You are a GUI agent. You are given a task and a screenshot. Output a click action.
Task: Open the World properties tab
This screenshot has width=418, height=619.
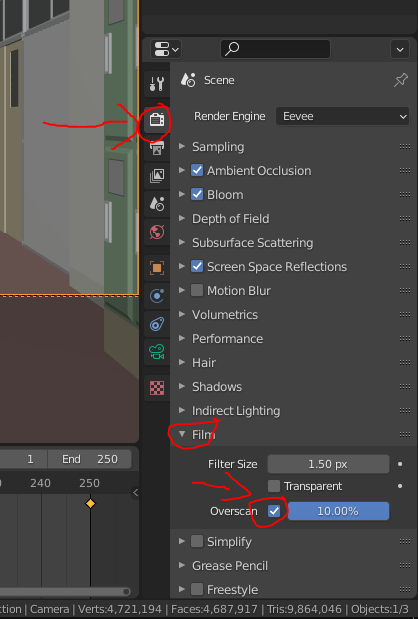157,232
